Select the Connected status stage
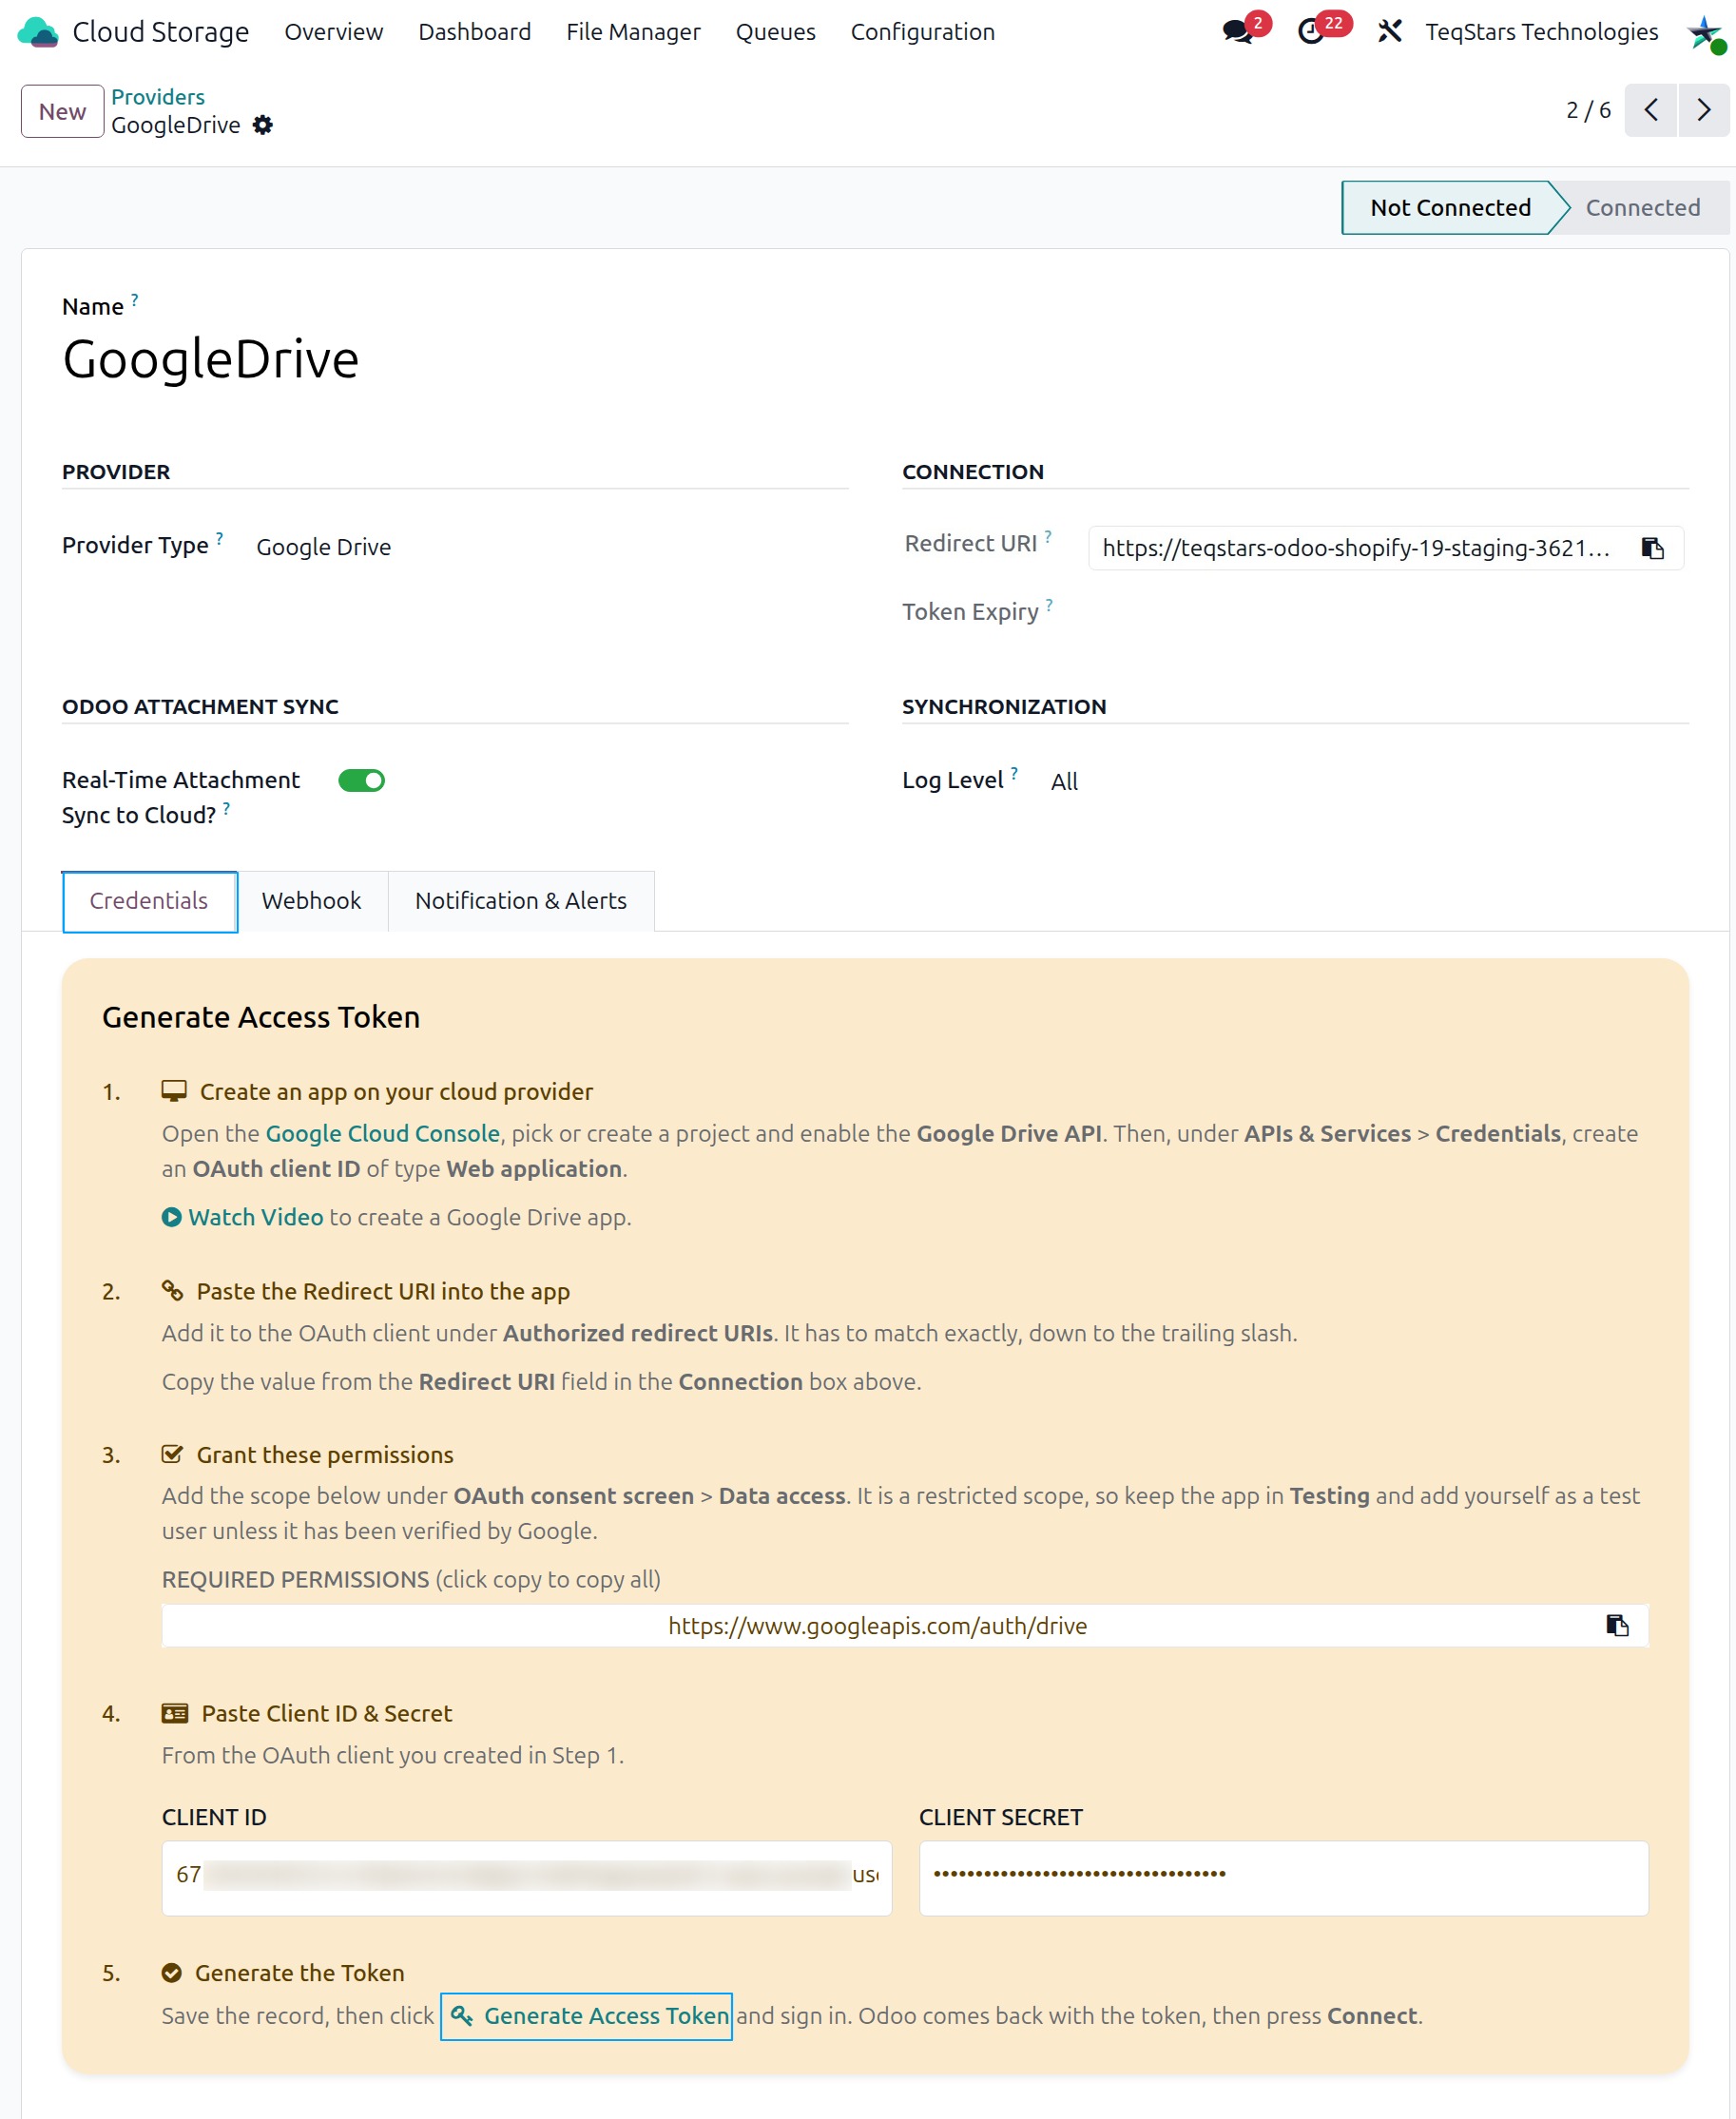 click(x=1642, y=208)
